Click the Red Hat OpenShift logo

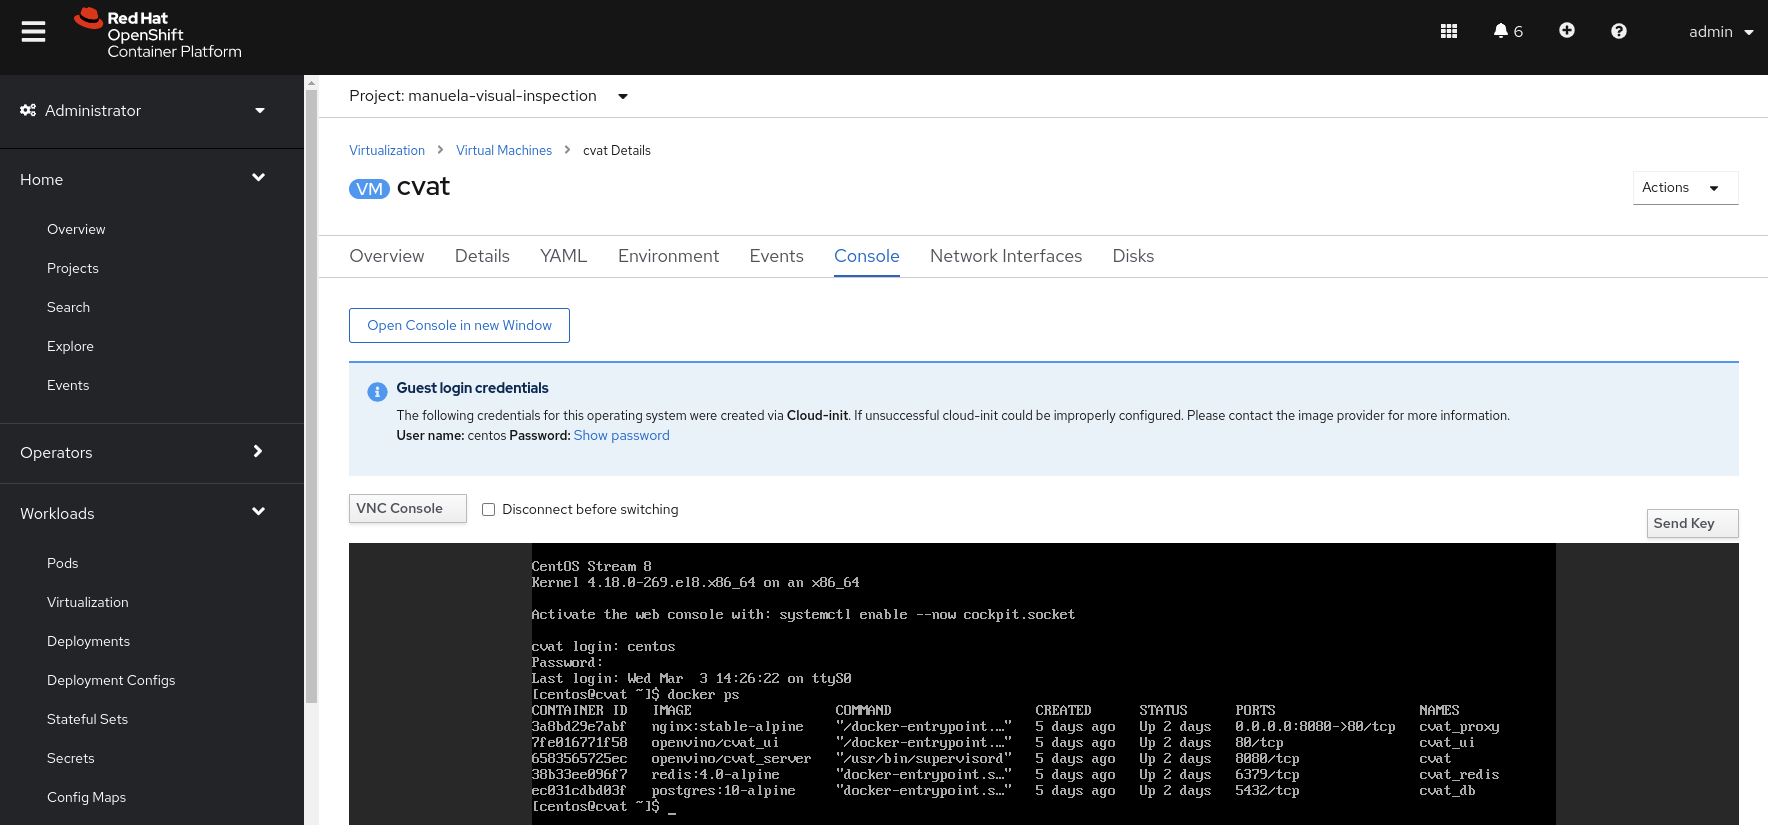coord(158,34)
